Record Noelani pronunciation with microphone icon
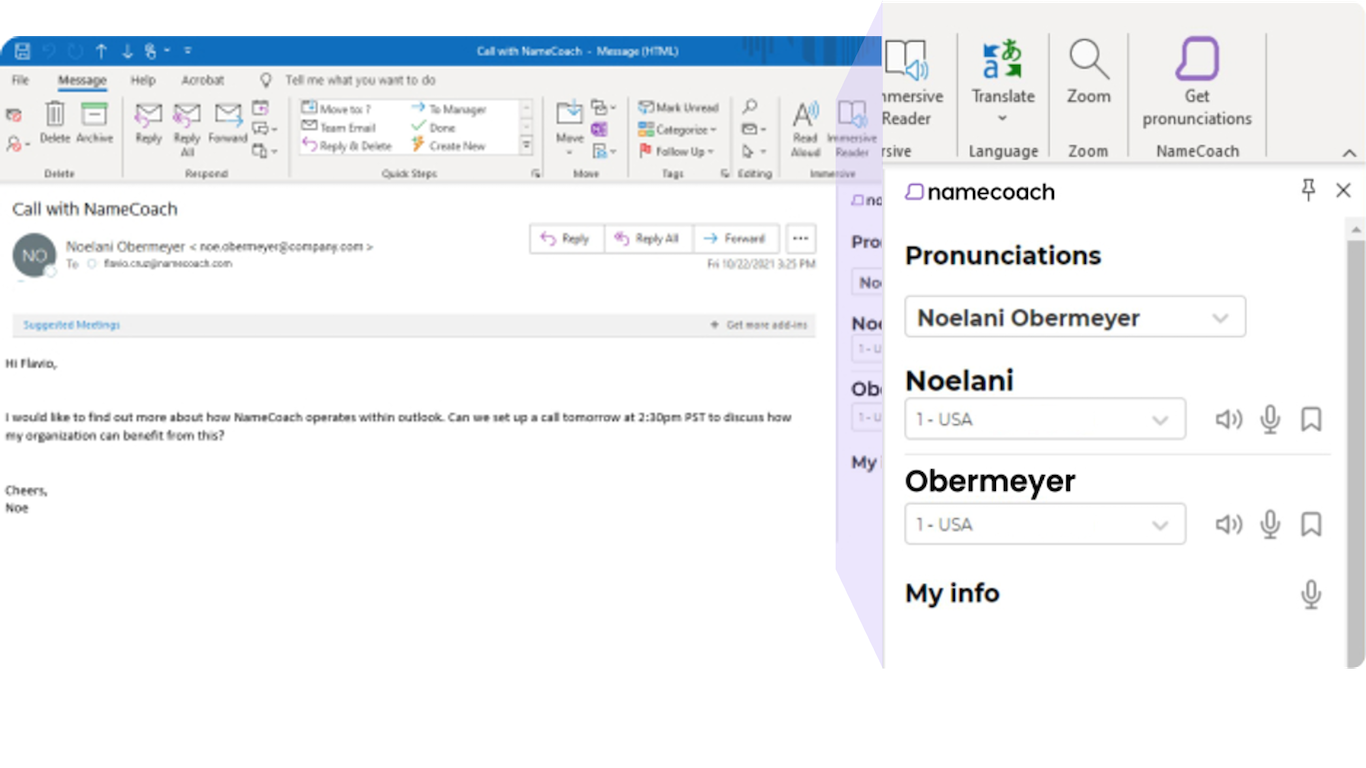Image resolution: width=1366 pixels, height=768 pixels. [1270, 419]
